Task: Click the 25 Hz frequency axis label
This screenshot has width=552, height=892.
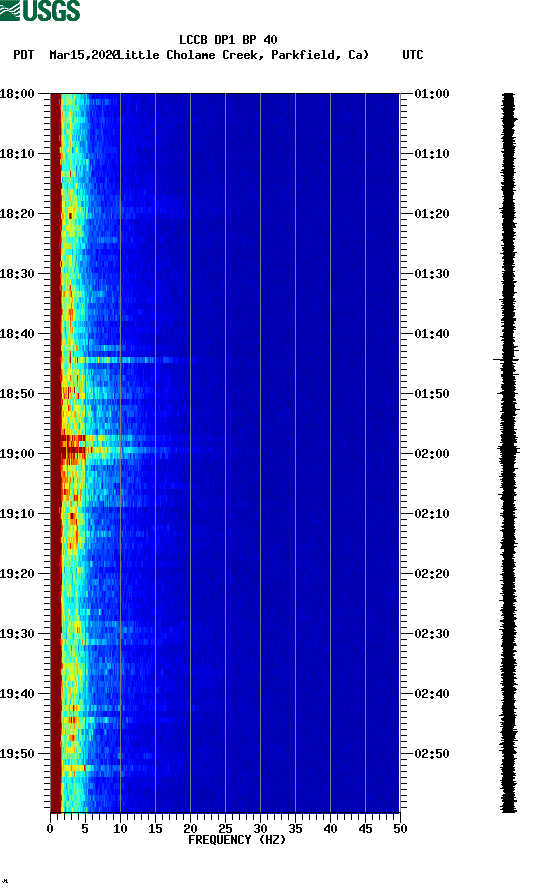Action: (x=225, y=829)
